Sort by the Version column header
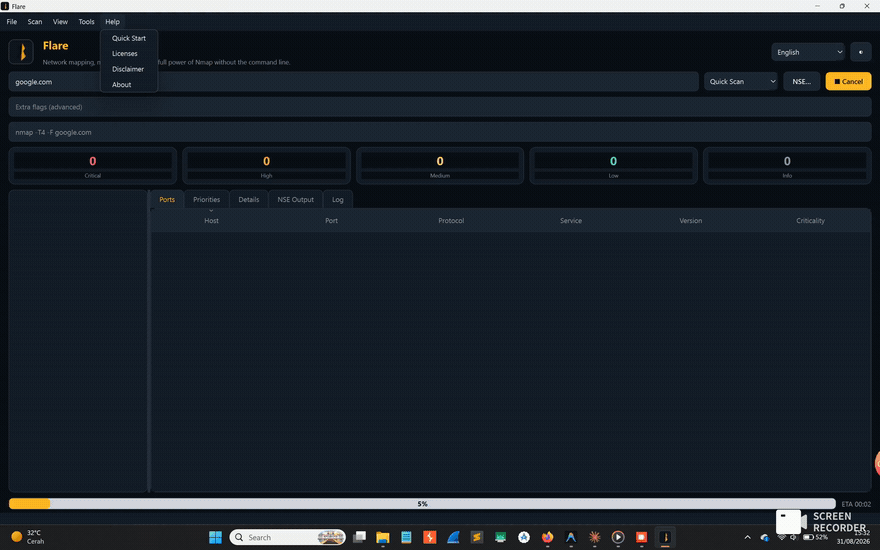The height and width of the screenshot is (550, 880). click(x=690, y=221)
